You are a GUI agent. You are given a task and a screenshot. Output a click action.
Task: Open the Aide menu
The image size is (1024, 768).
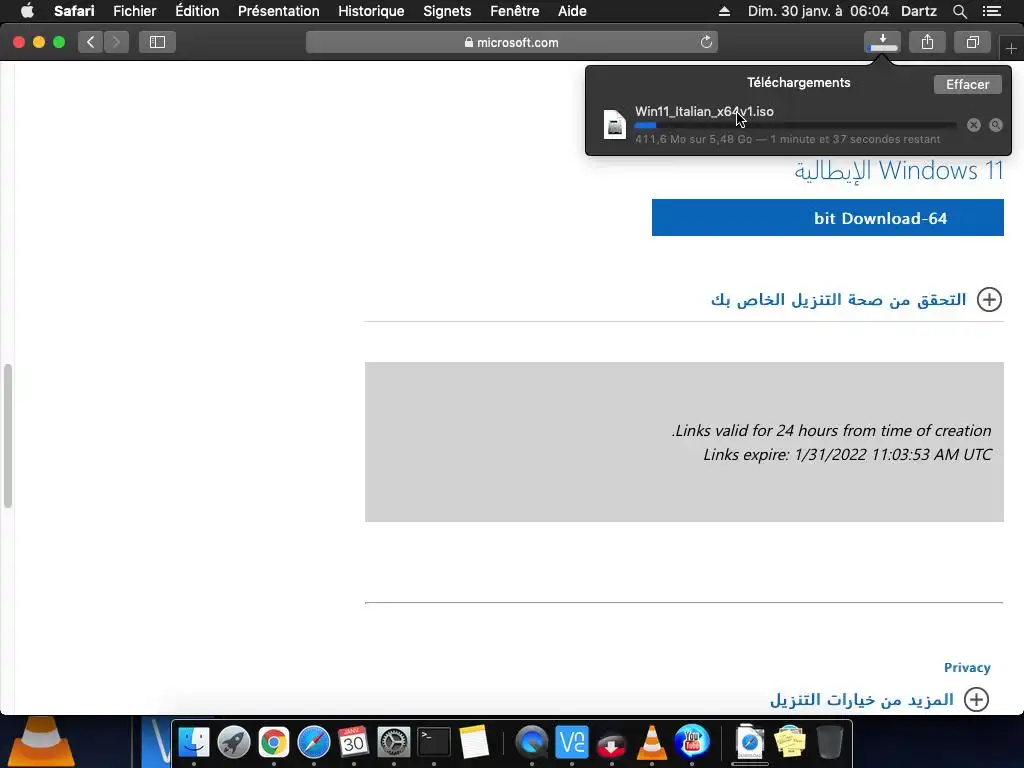click(572, 11)
